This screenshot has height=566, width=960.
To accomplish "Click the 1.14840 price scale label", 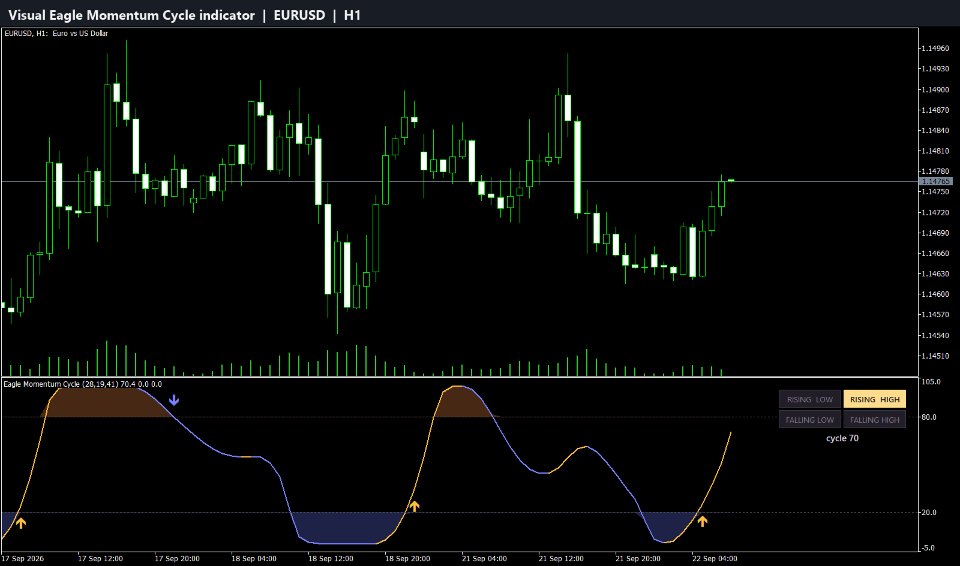I will 935,130.
